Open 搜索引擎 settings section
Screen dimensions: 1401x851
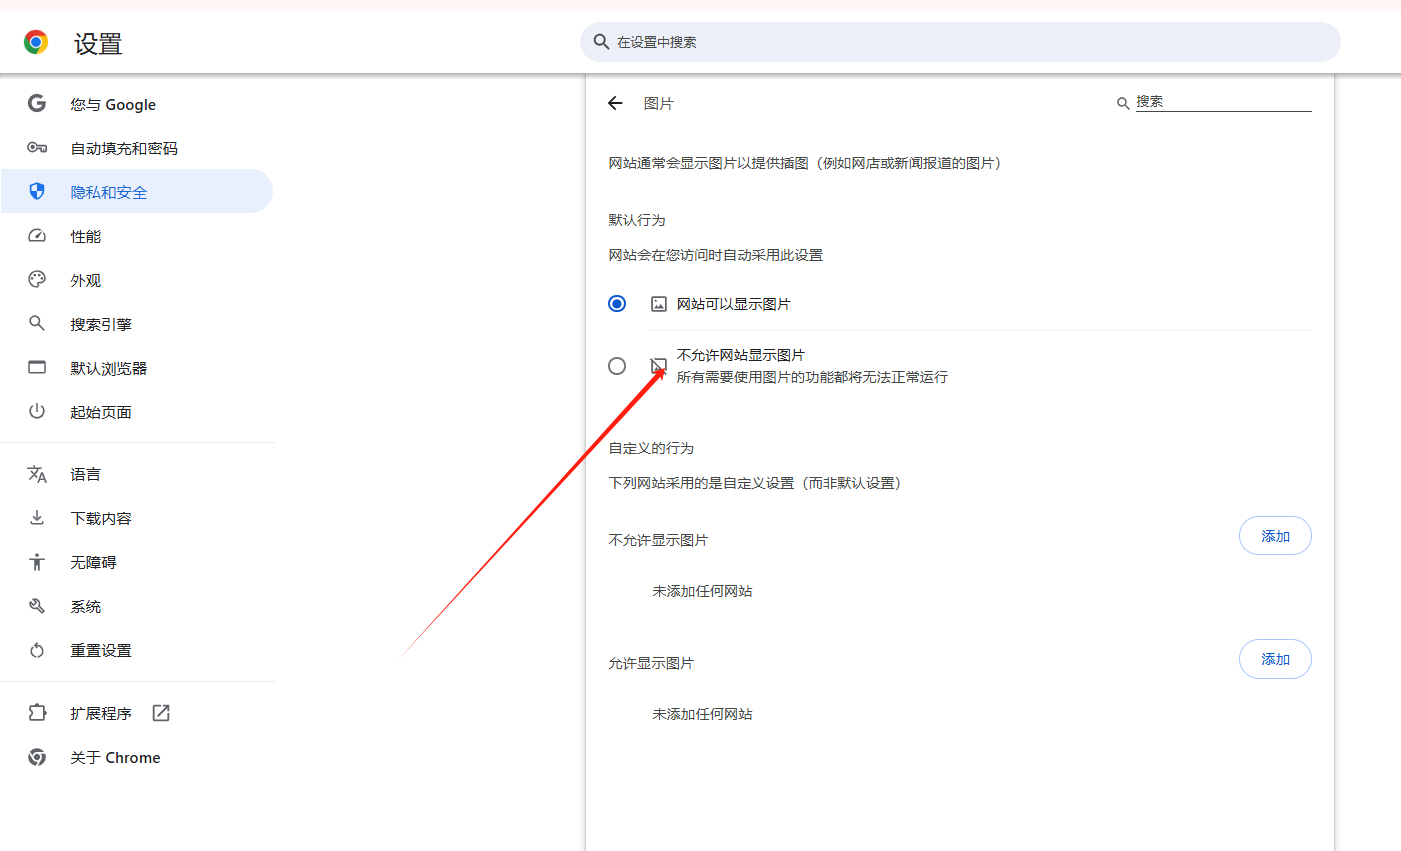(137, 324)
